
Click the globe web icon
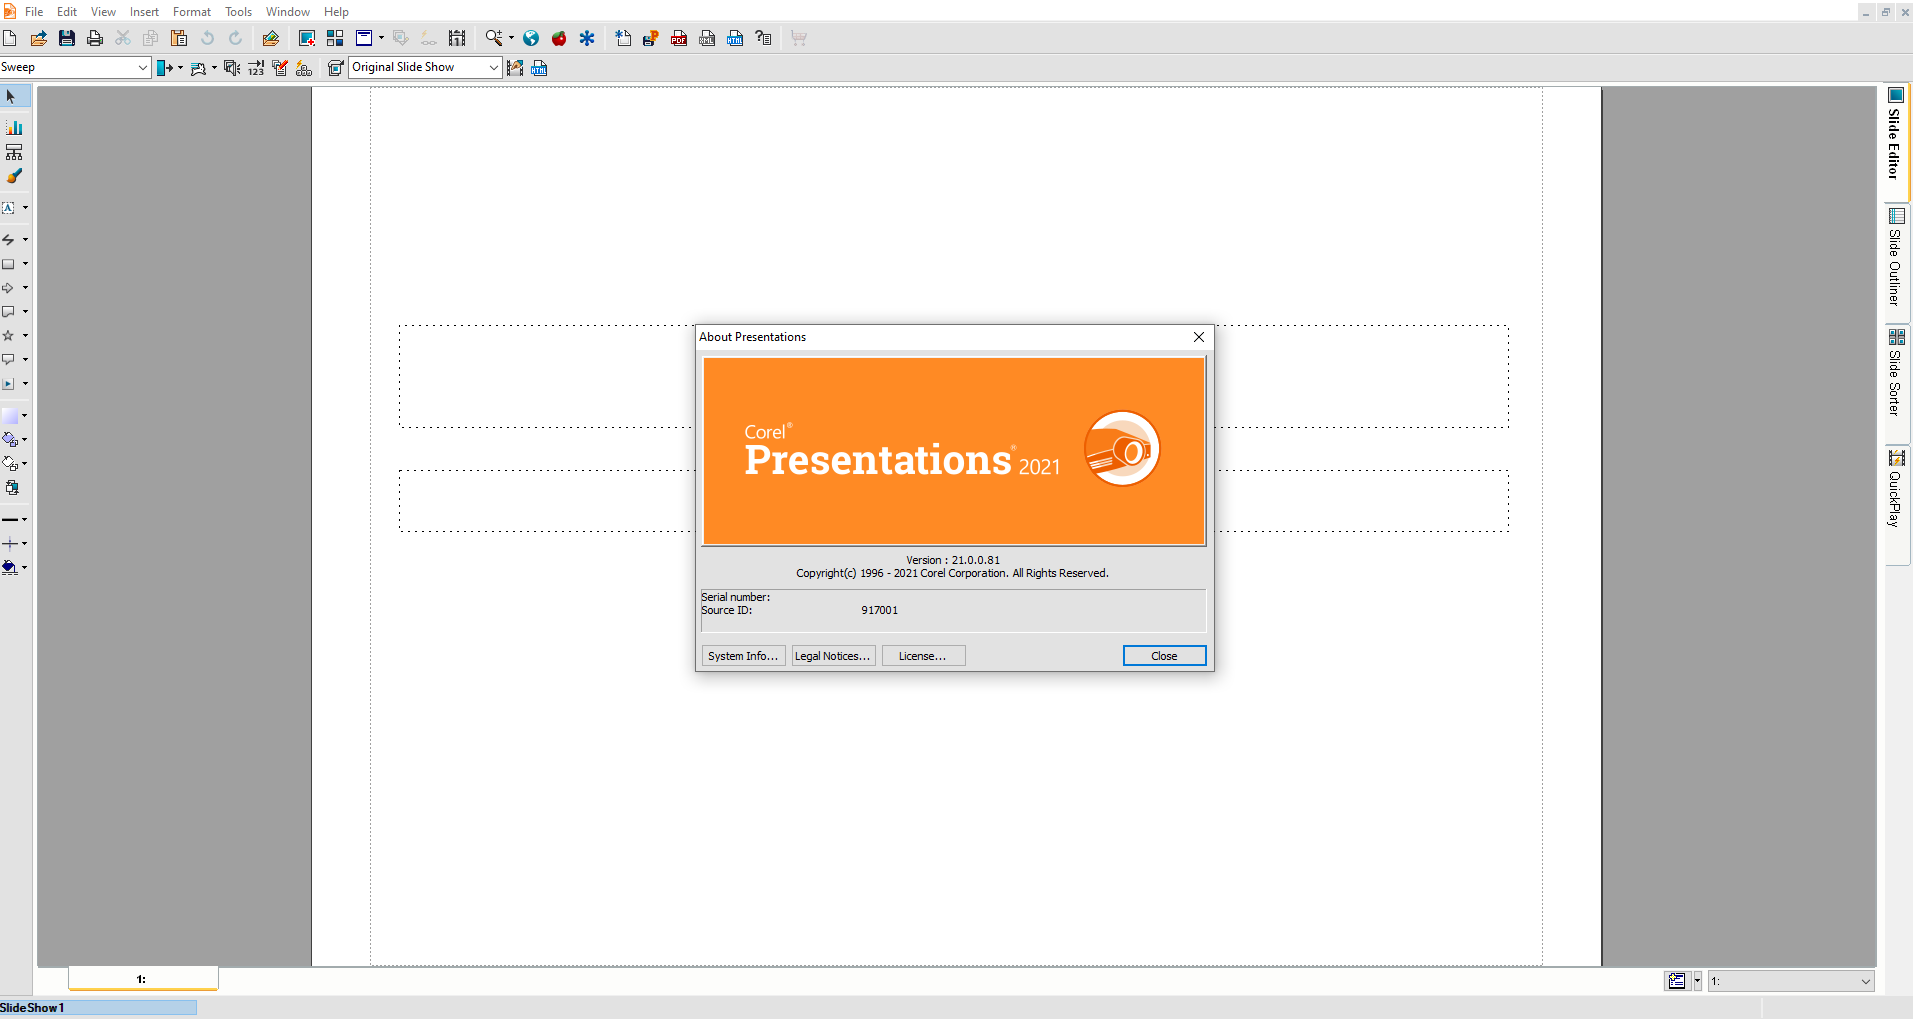(x=531, y=38)
